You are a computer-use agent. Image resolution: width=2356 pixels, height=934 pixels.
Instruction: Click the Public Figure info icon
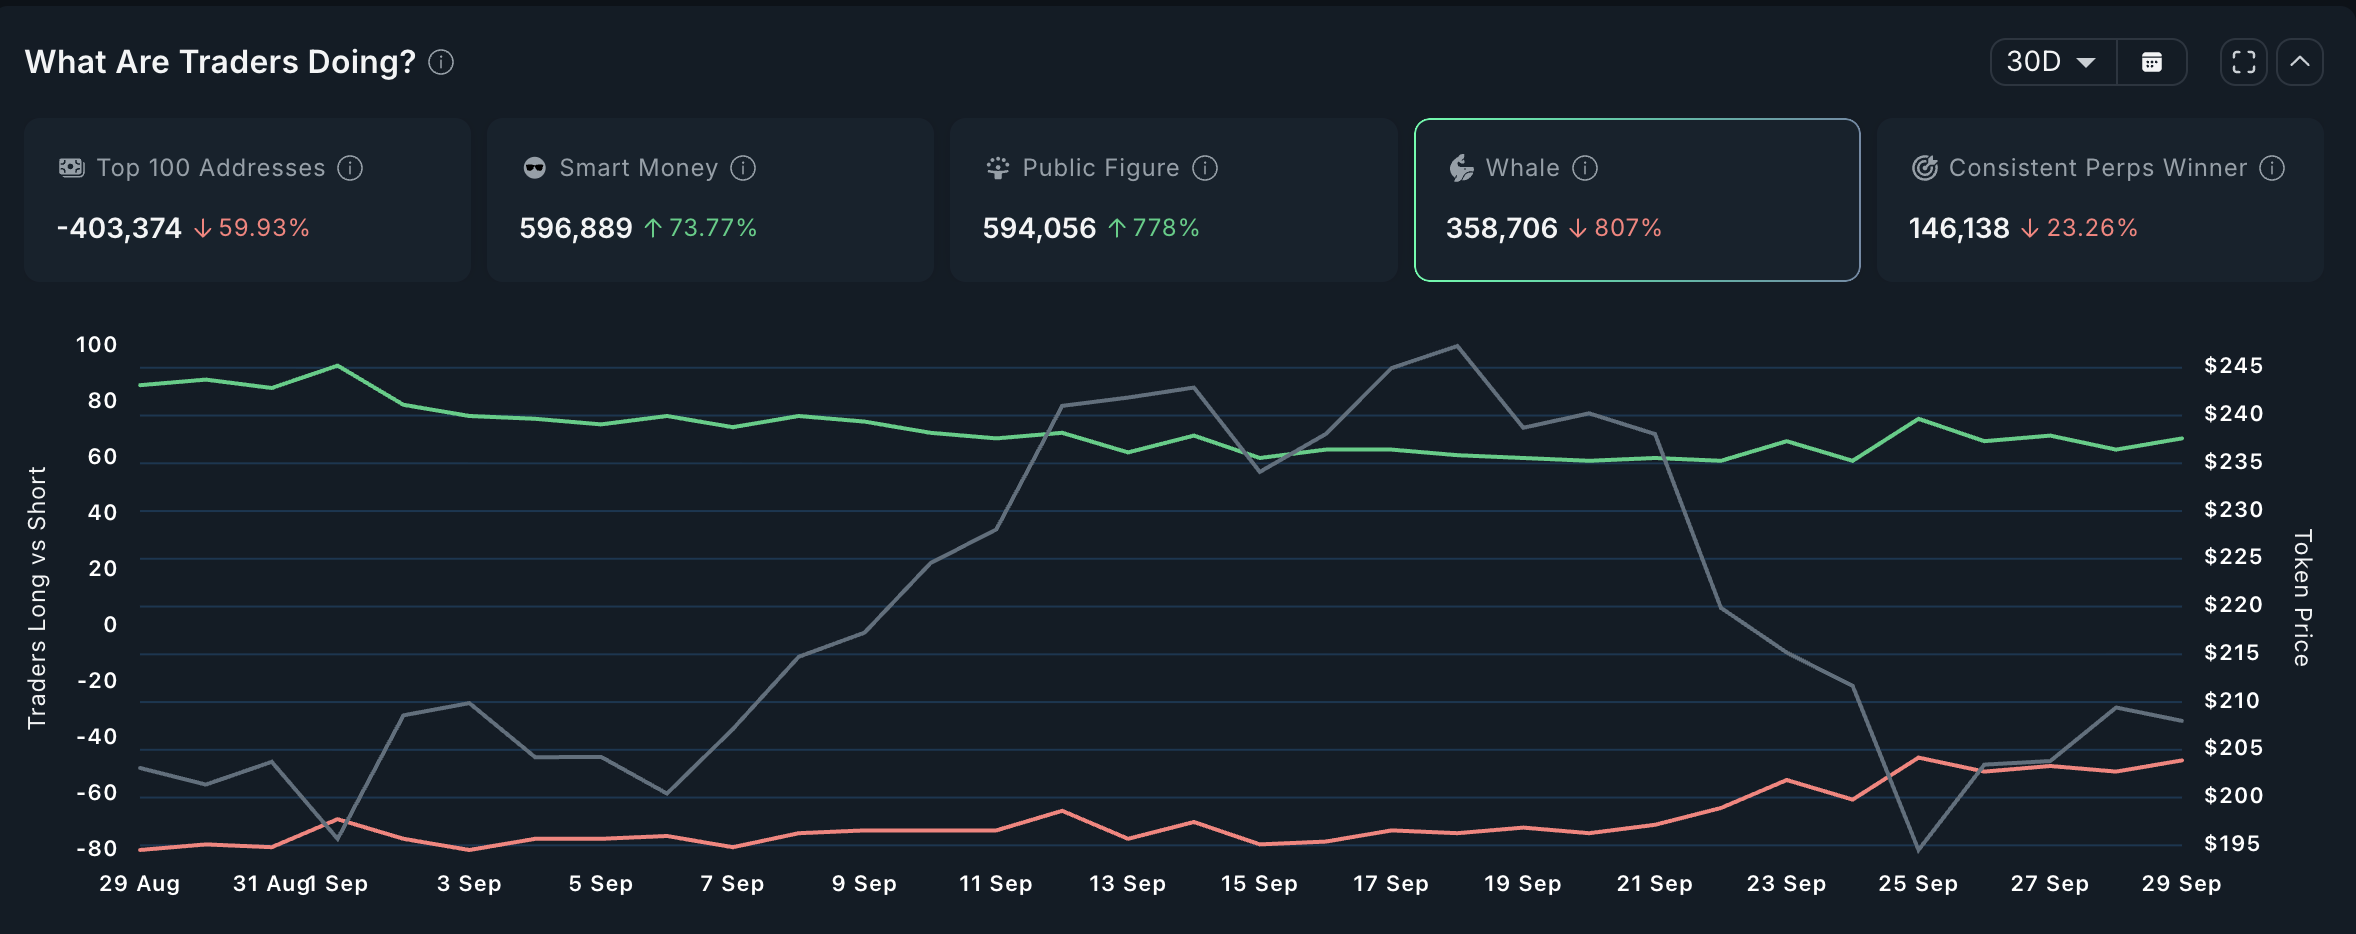tap(1205, 168)
